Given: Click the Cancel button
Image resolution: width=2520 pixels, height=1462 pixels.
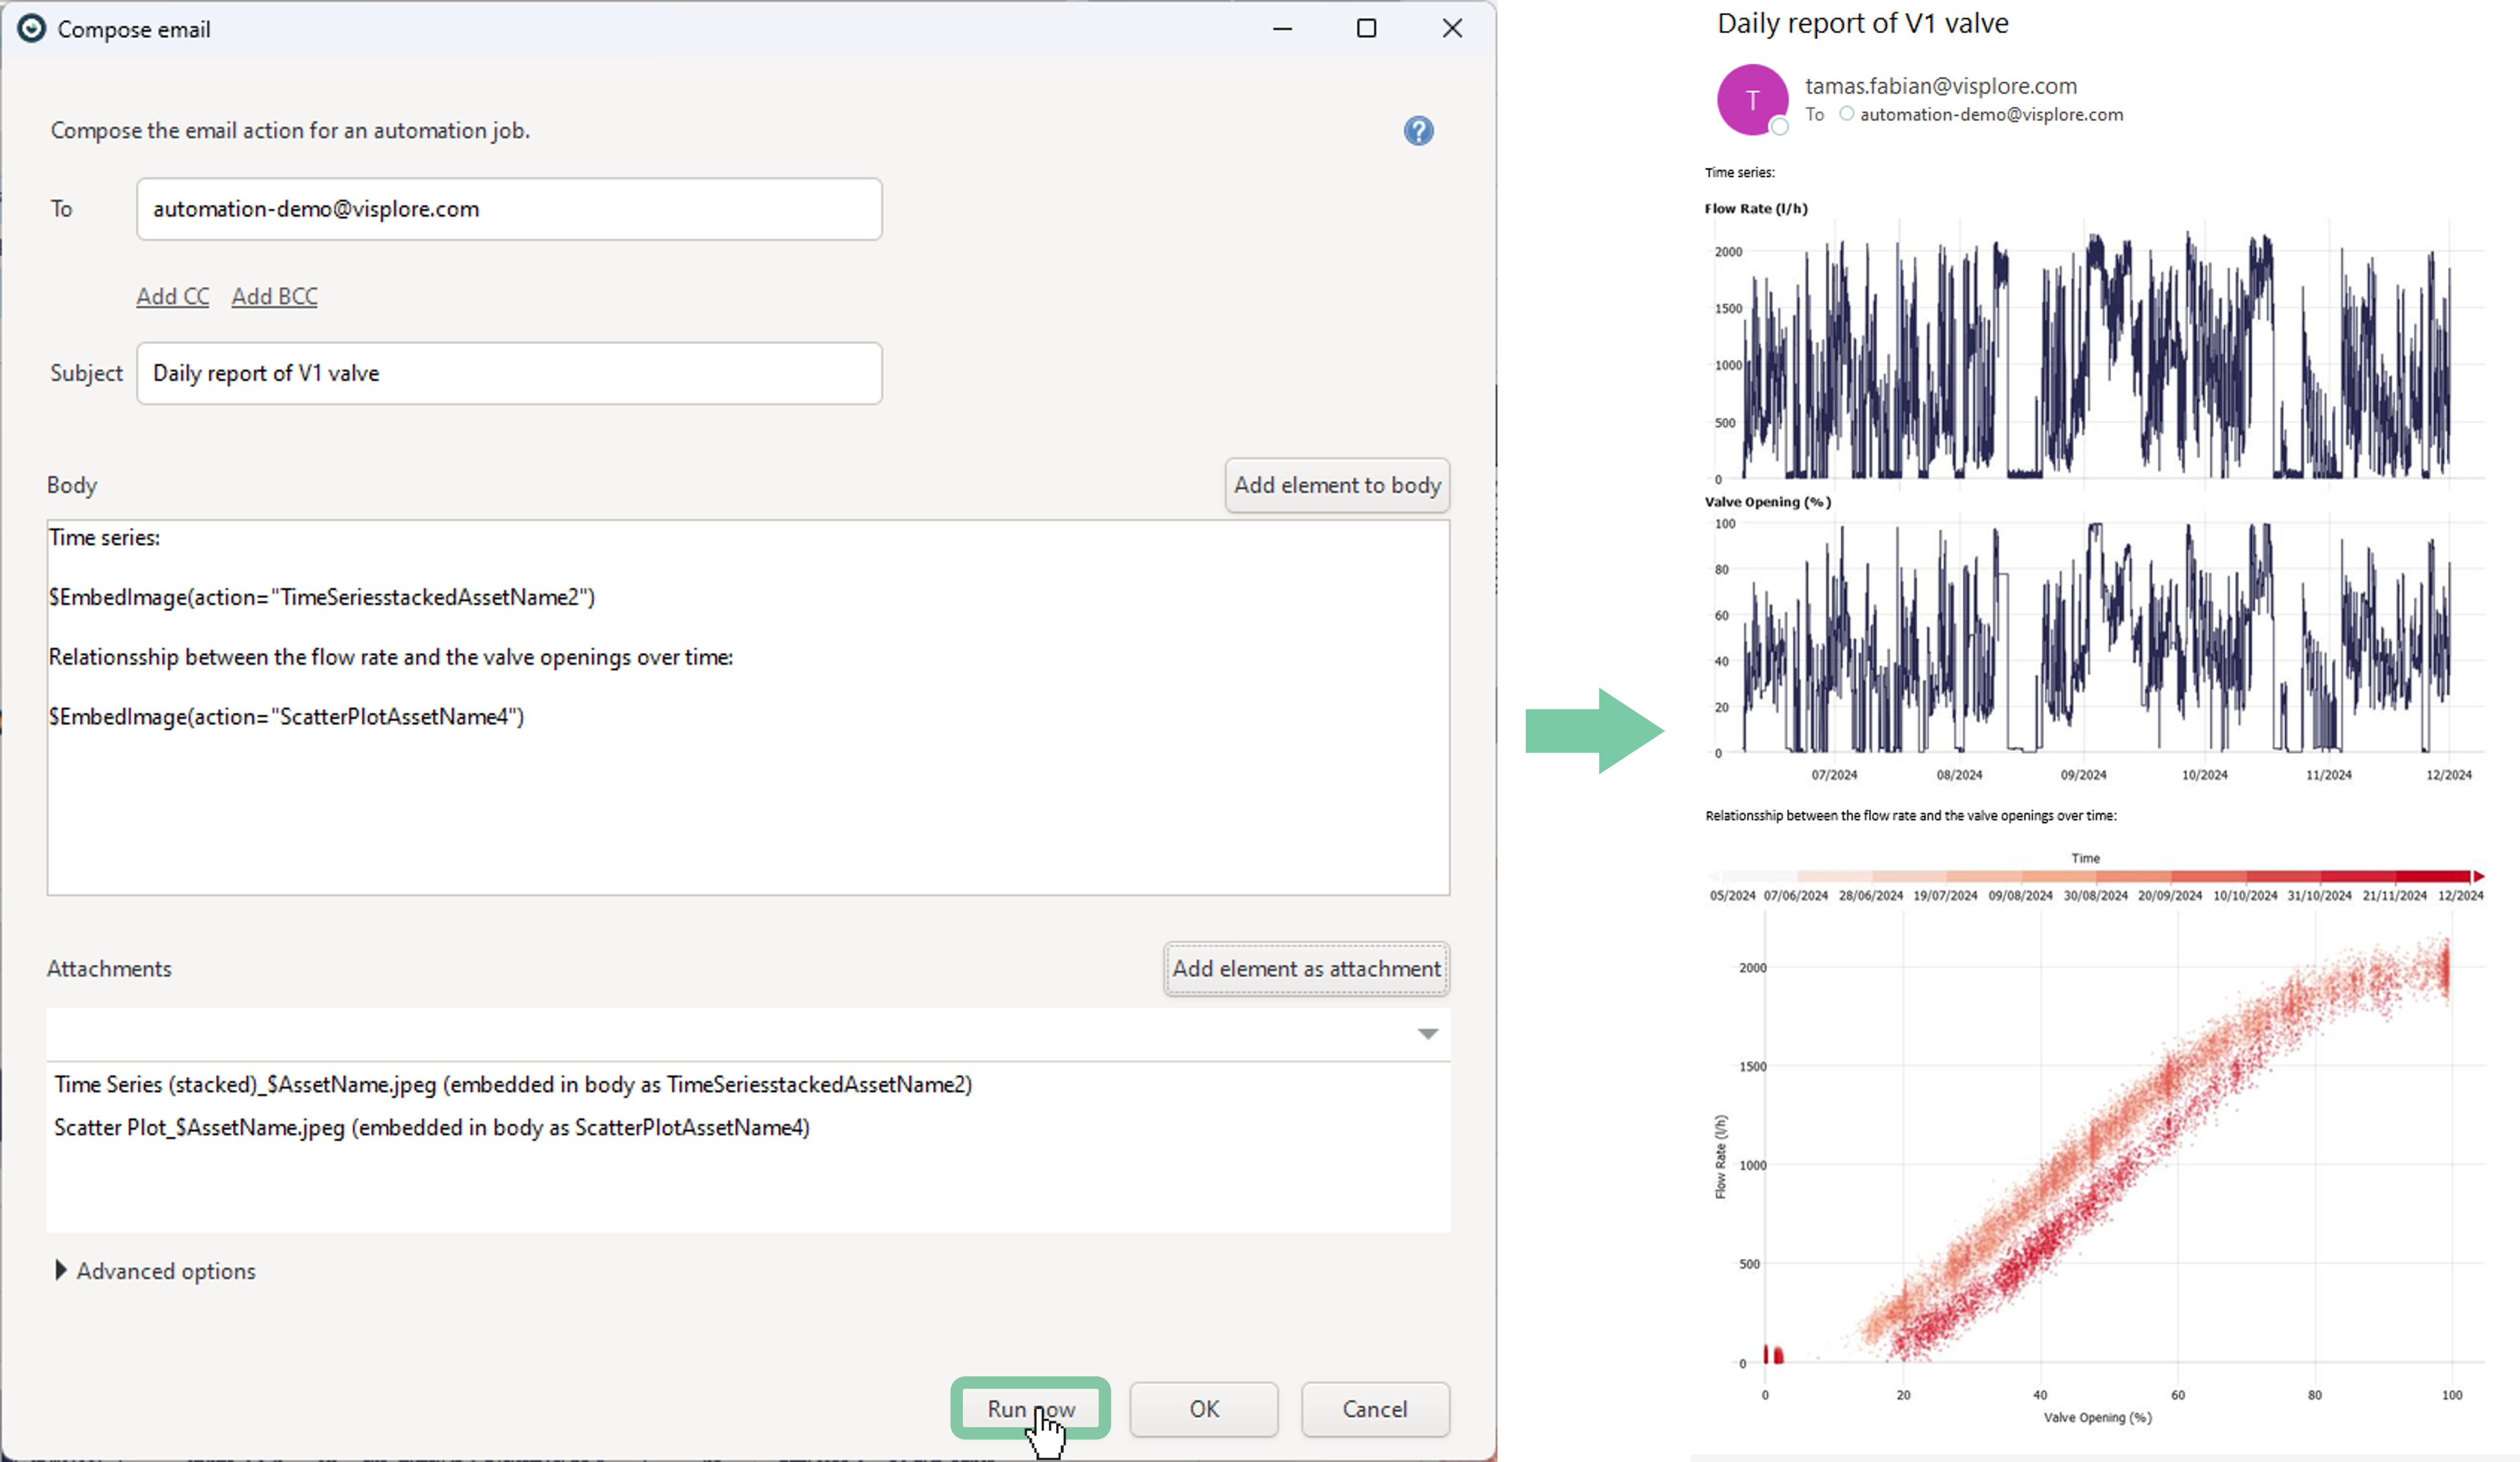Looking at the screenshot, I should 1374,1408.
